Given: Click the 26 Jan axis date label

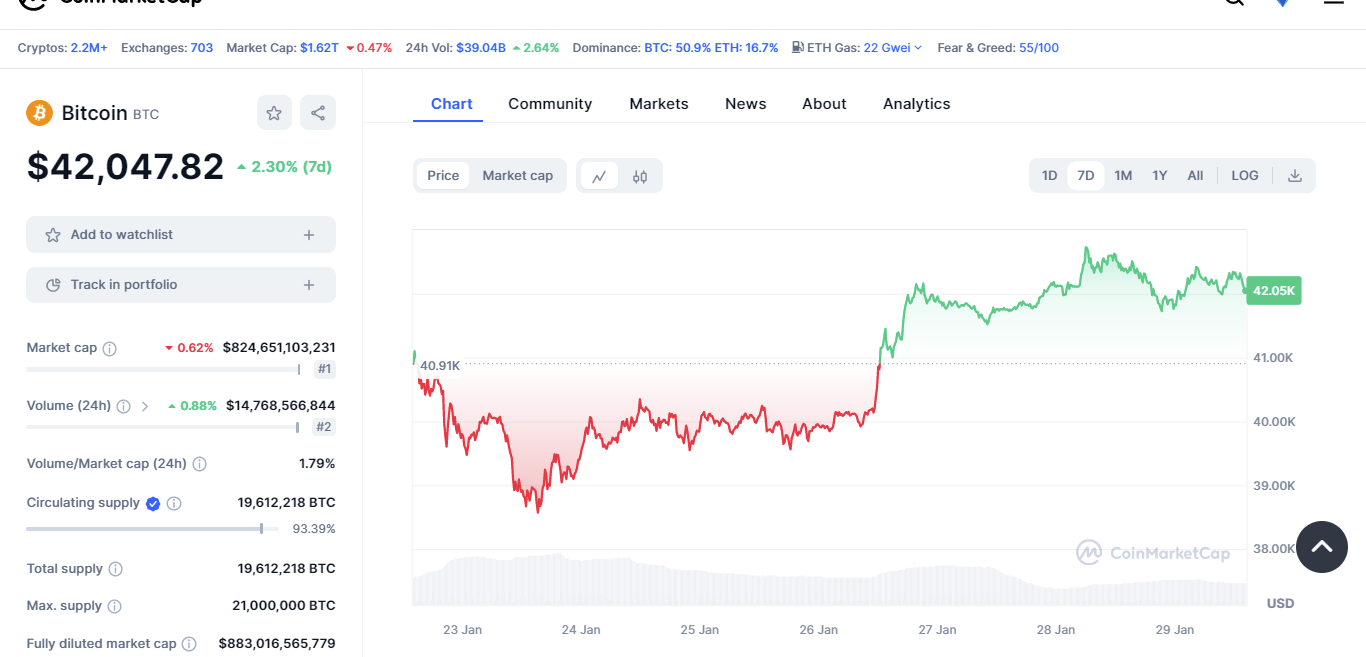Looking at the screenshot, I should pyautogui.click(x=819, y=630).
